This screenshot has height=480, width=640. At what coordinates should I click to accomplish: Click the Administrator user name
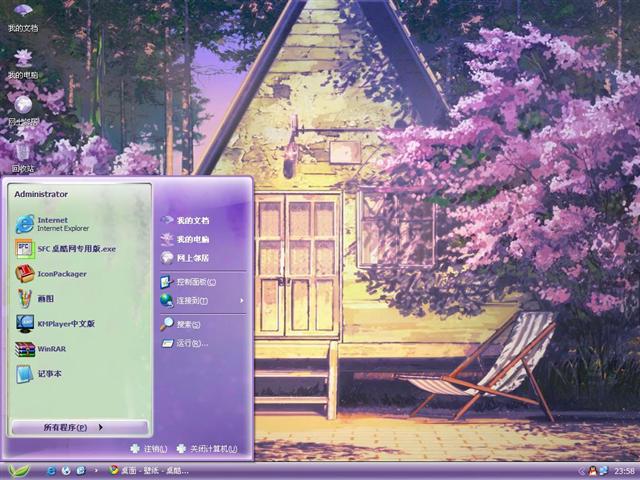pyautogui.click(x=41, y=194)
